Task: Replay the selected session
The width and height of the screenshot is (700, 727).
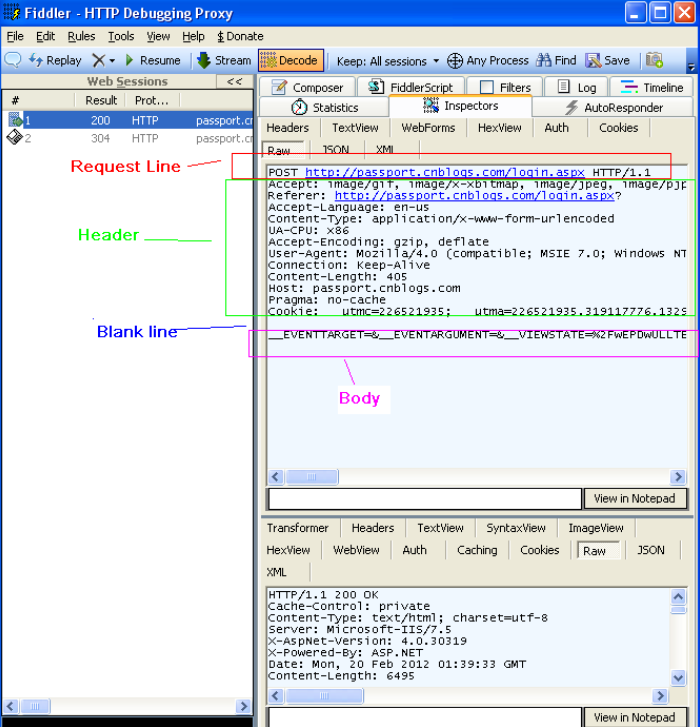Action: point(55,60)
